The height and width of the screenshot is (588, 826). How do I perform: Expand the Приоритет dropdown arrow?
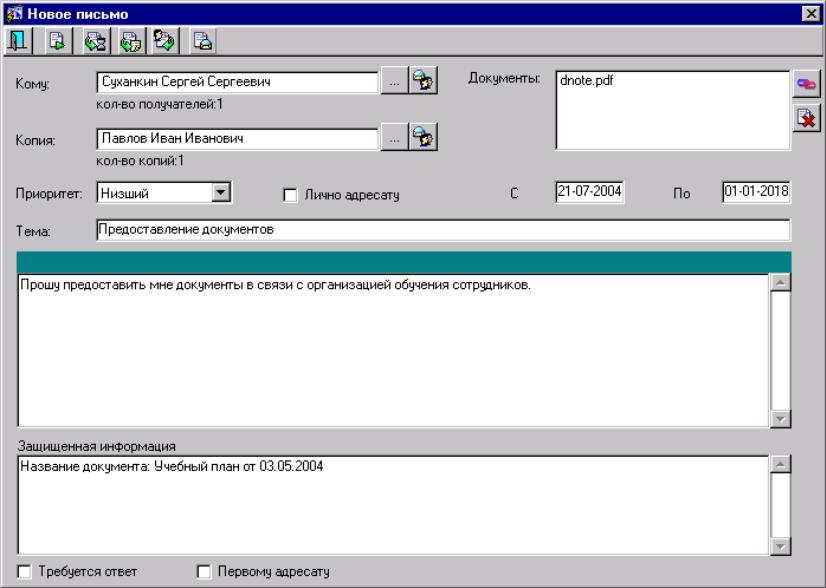(221, 192)
